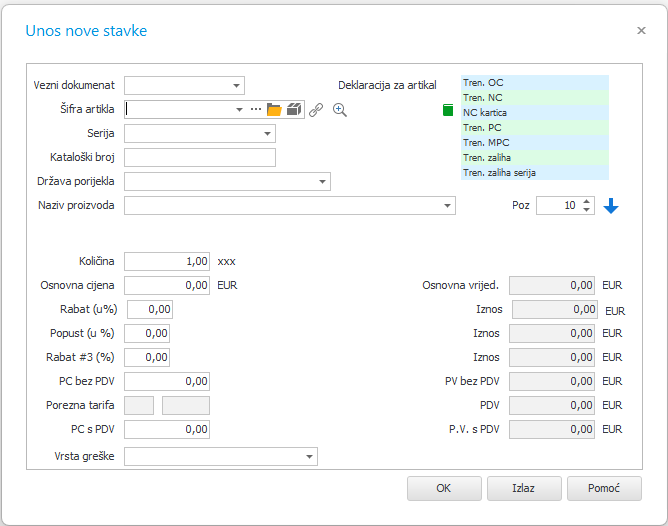668x526 pixels.
Task: Click the three dots browse button in Šifra artikla
Action: 256,109
